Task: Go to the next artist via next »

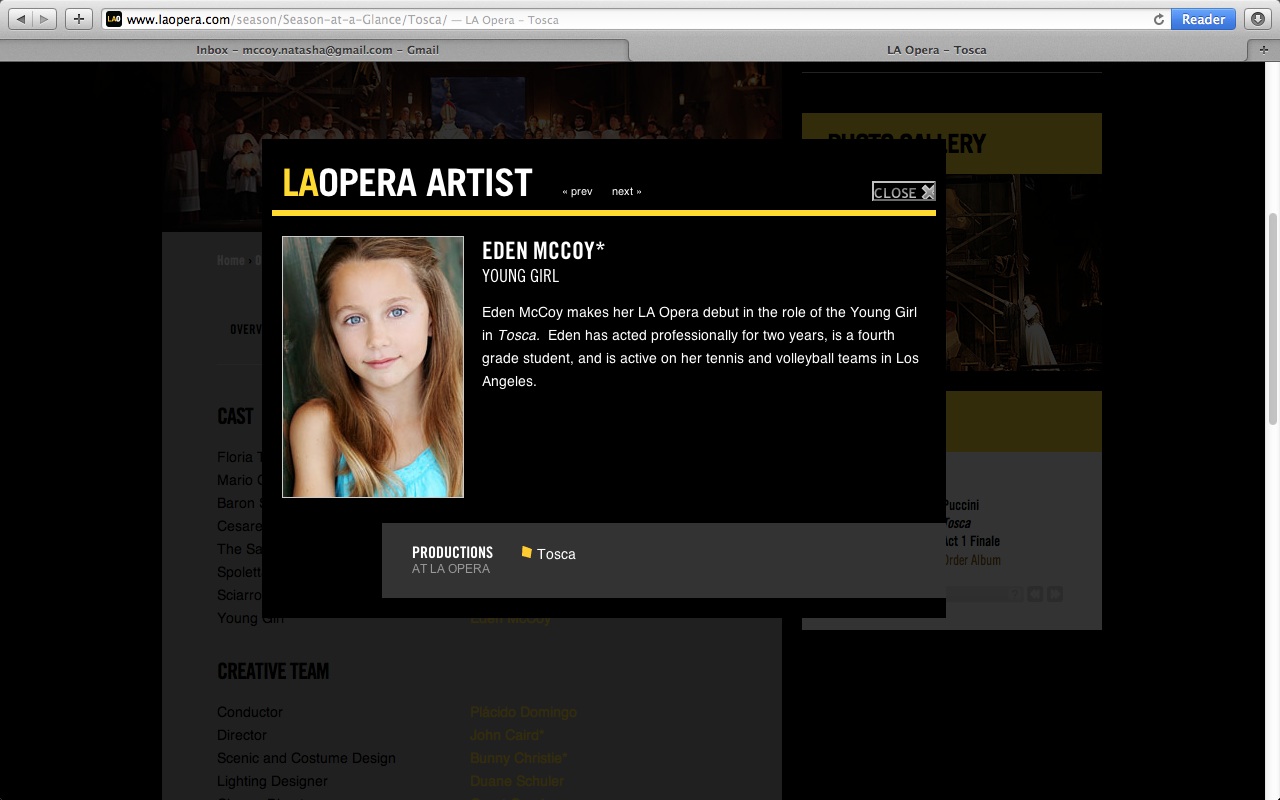Action: [627, 191]
